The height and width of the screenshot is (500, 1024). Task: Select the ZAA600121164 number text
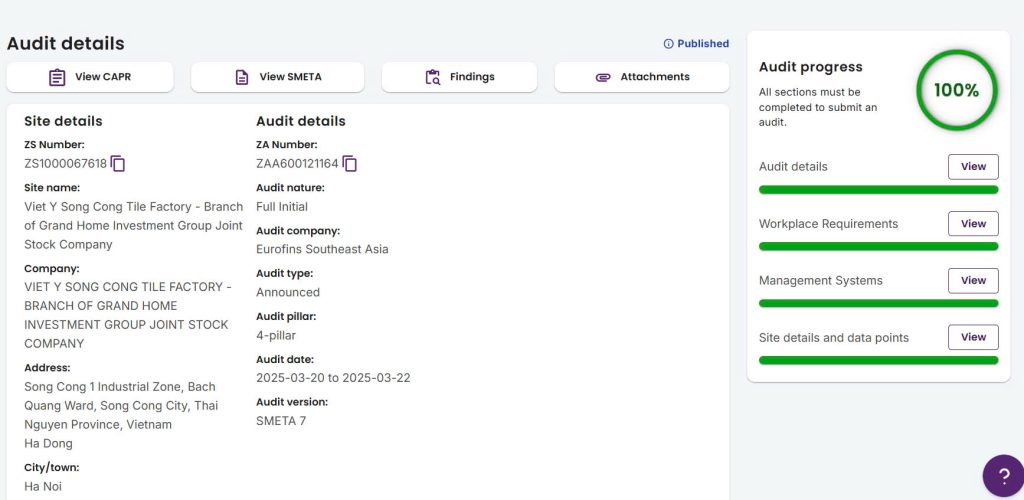pos(297,164)
